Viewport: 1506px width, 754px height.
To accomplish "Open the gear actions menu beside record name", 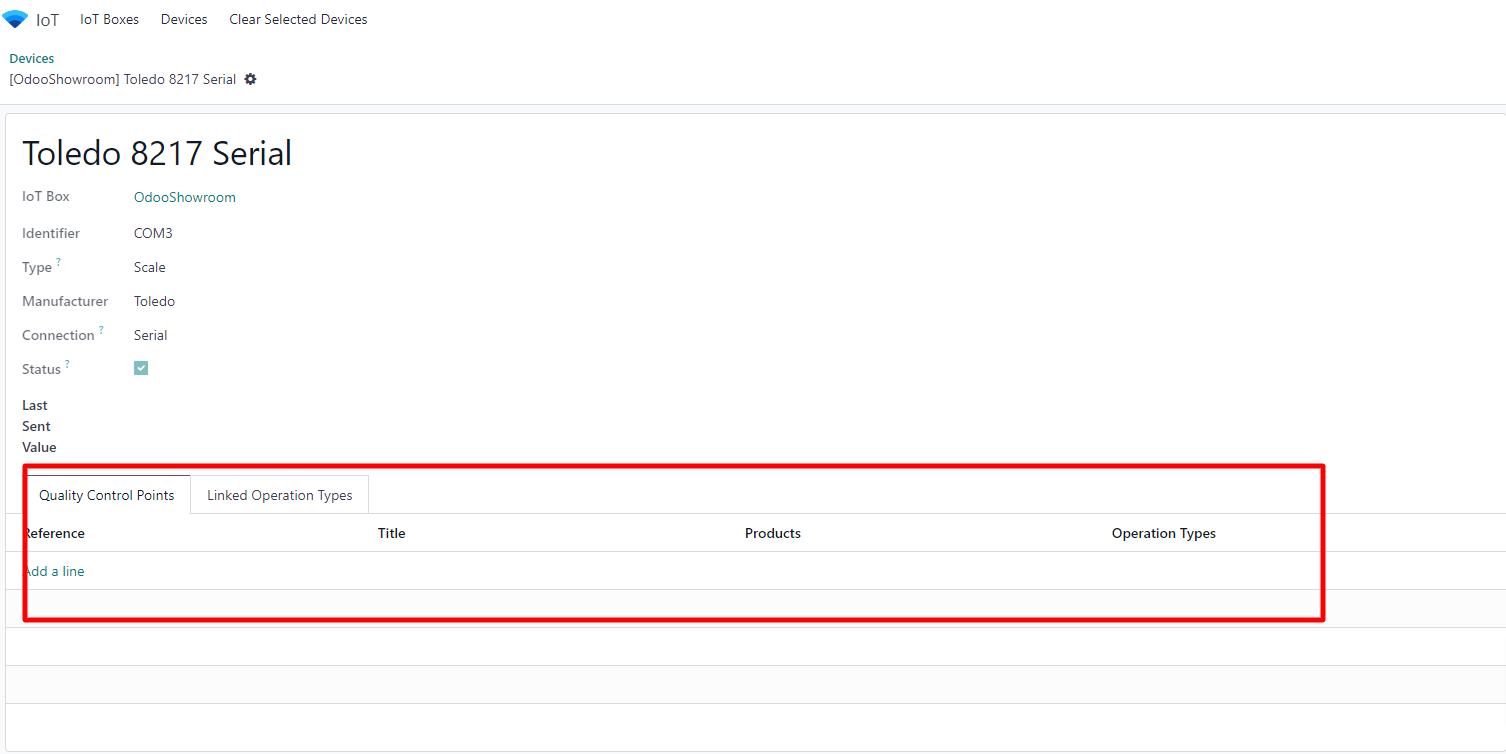I will click(251, 79).
